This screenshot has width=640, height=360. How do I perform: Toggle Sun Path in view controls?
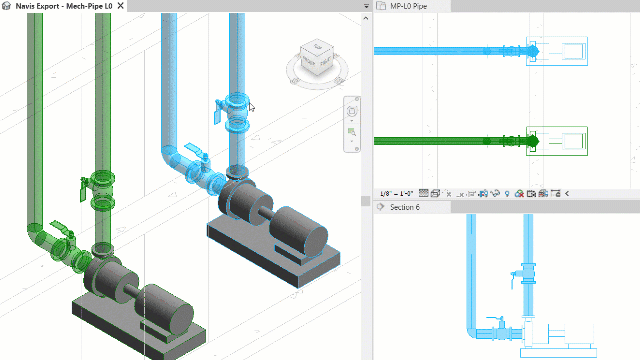point(448,193)
